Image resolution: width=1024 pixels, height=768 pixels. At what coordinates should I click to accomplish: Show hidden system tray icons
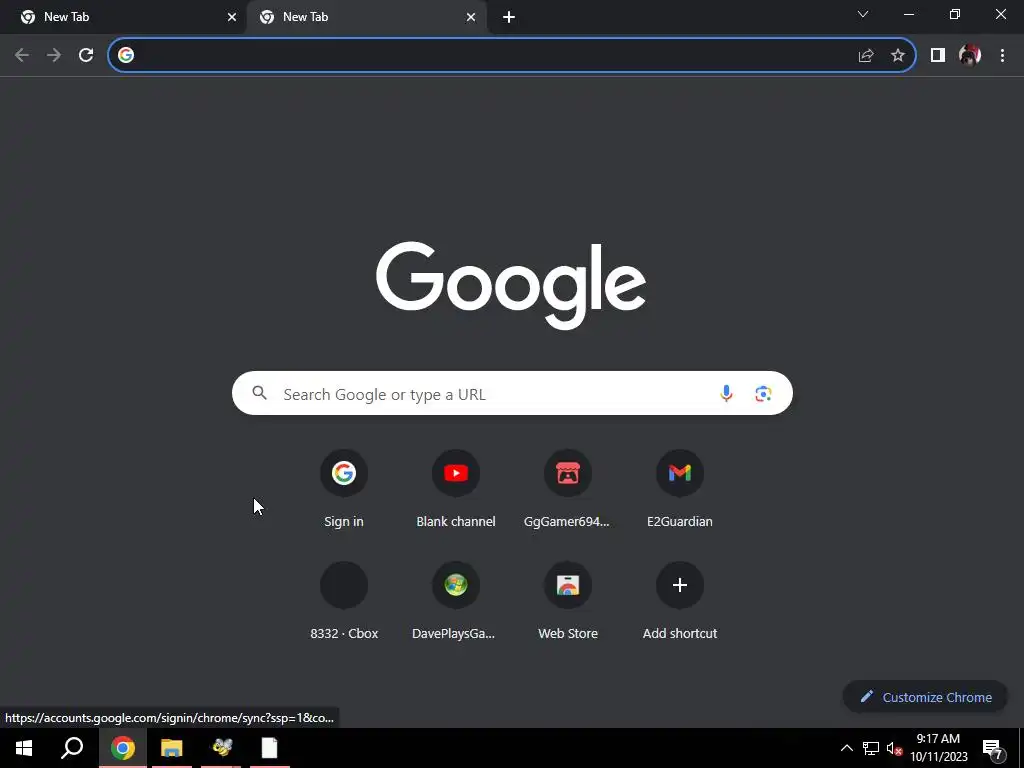pyautogui.click(x=846, y=748)
